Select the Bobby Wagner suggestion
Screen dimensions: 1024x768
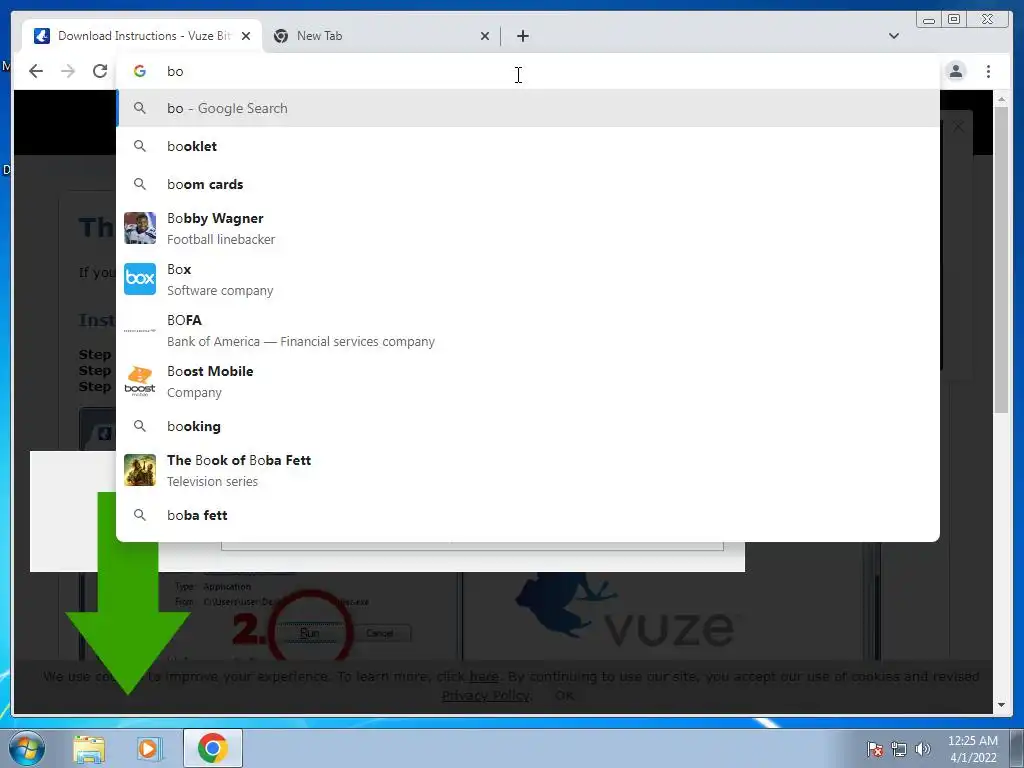(528, 229)
